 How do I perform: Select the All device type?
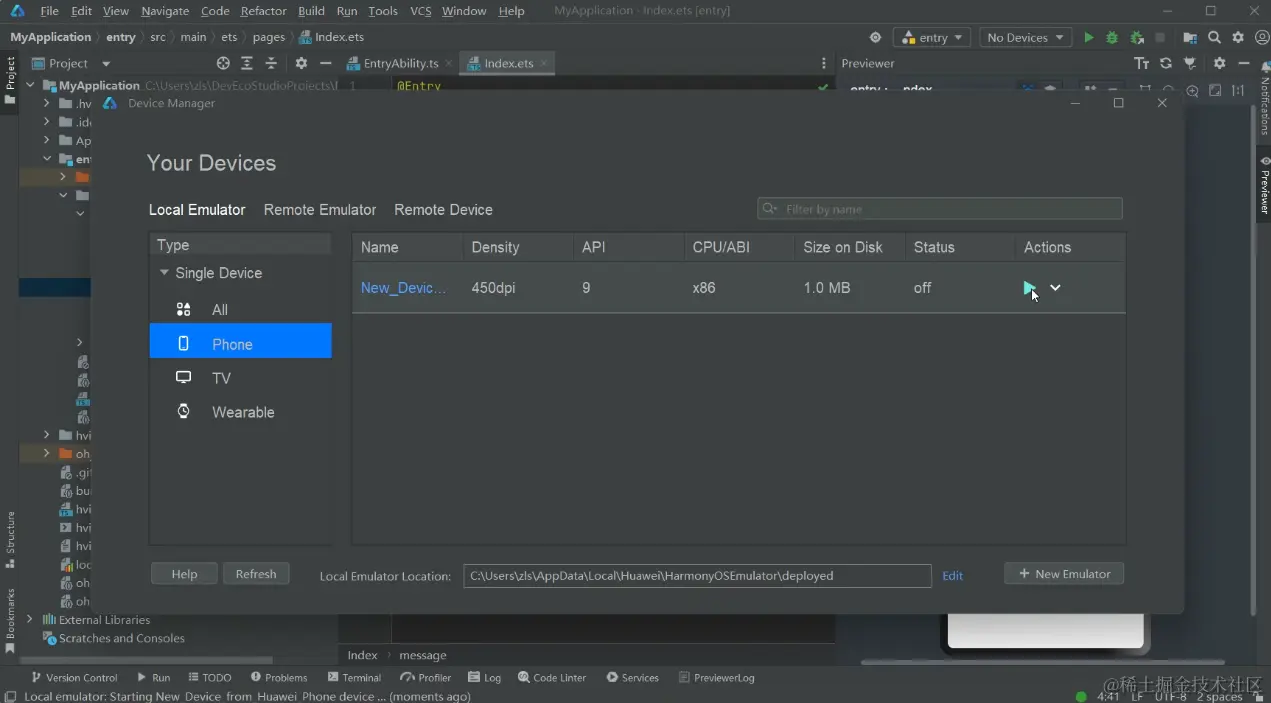(x=240, y=310)
